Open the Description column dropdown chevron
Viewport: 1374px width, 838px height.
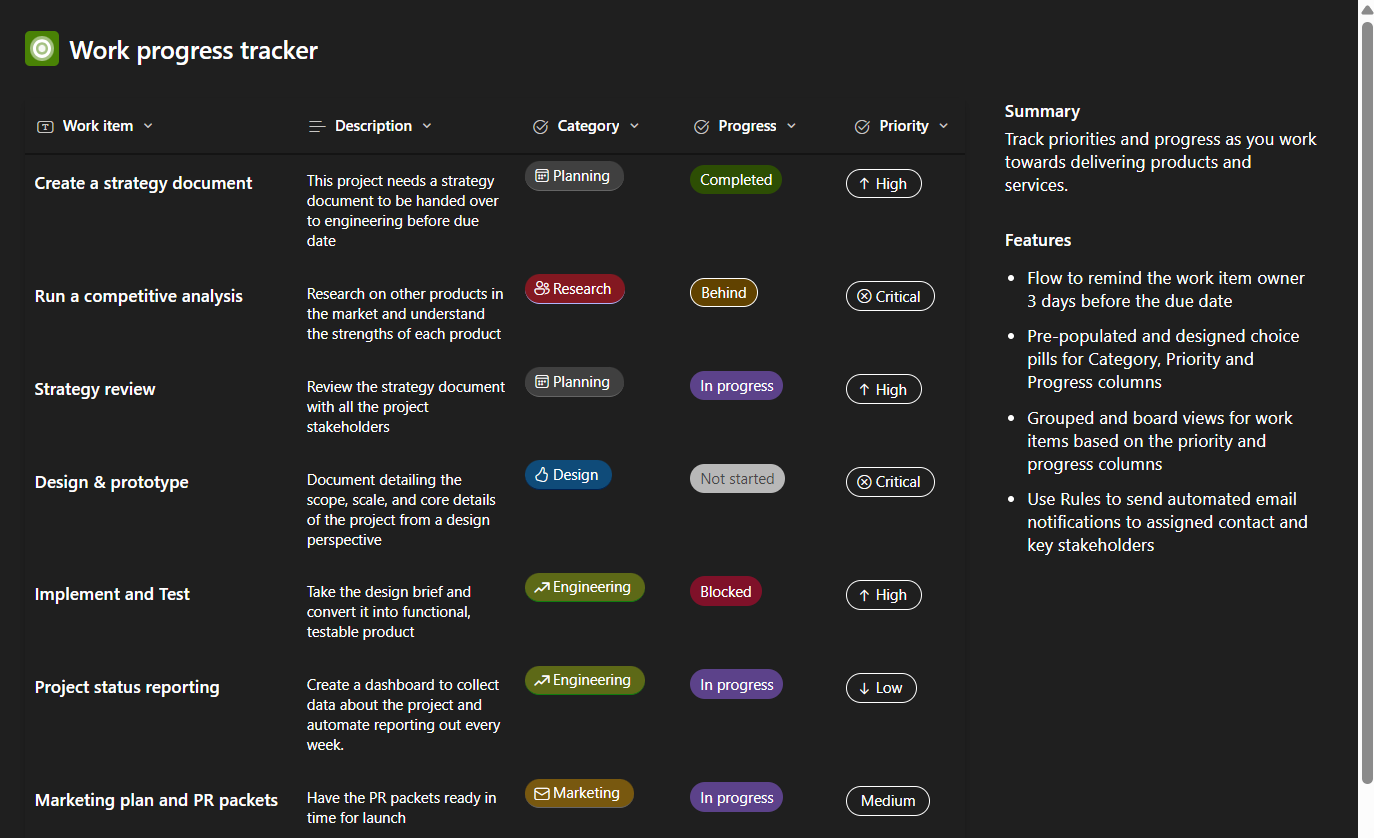(427, 126)
